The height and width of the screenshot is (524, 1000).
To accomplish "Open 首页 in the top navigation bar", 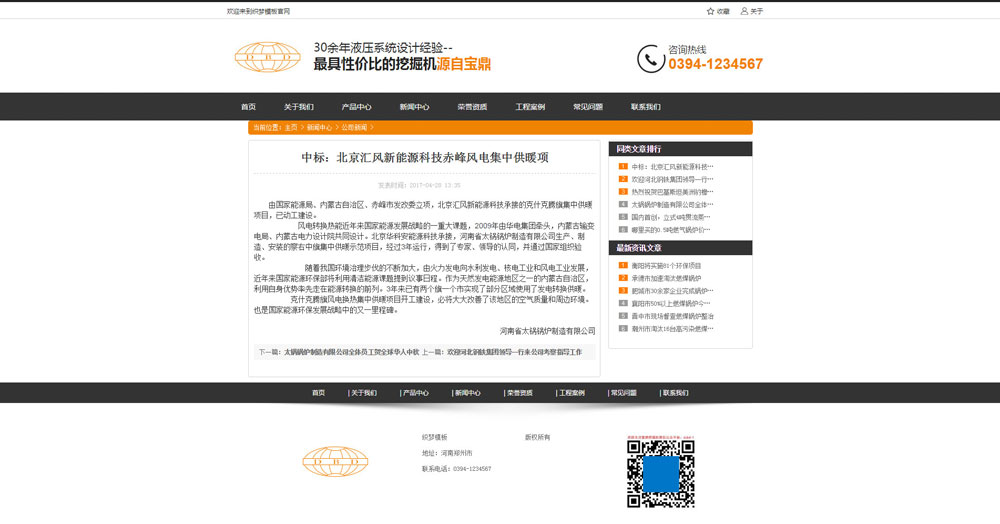I will (x=249, y=107).
